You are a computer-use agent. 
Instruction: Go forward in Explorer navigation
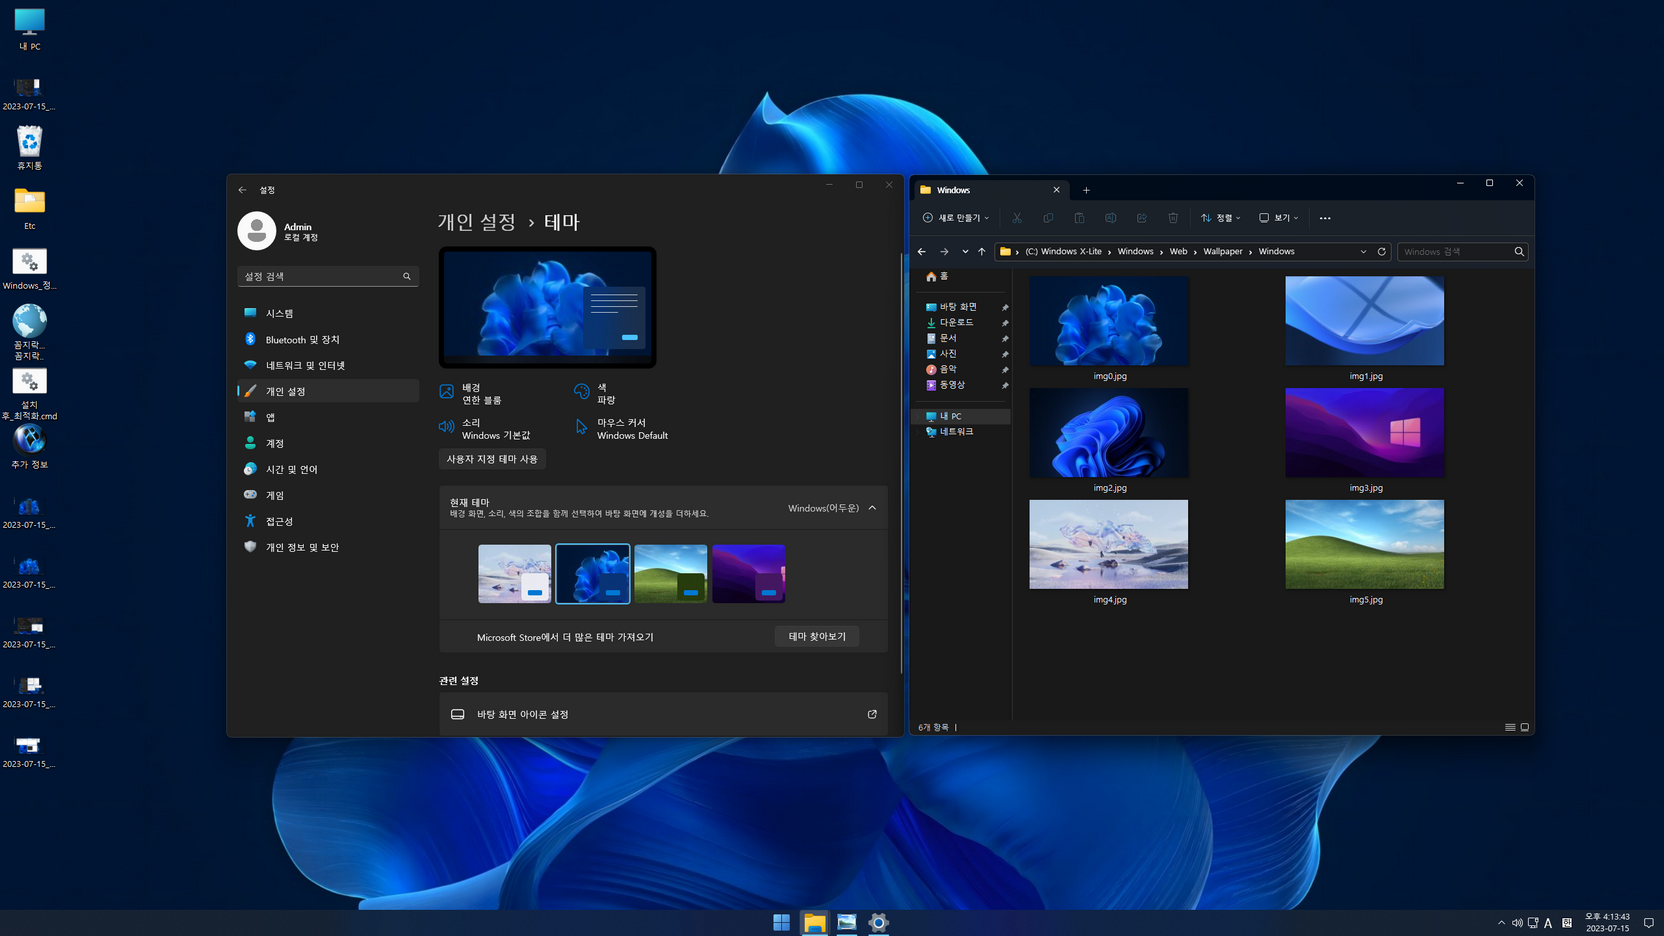944,252
